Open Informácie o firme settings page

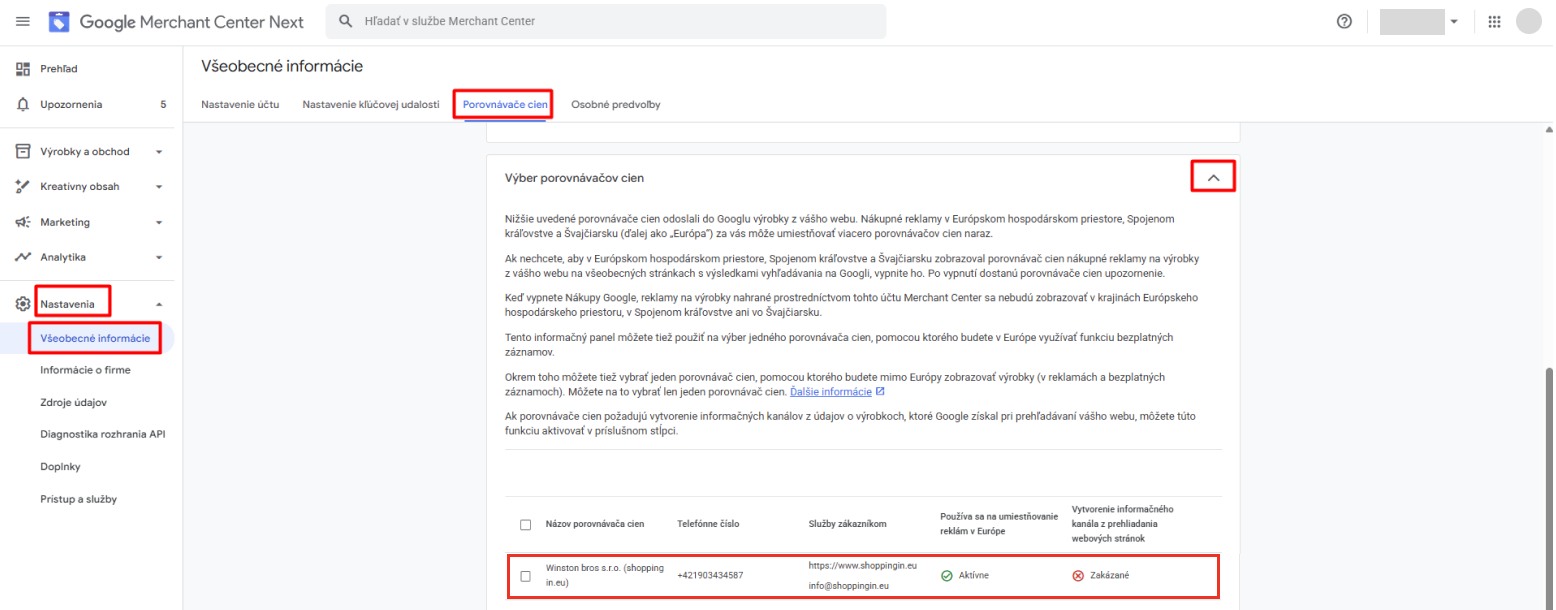pyautogui.click(x=85, y=370)
